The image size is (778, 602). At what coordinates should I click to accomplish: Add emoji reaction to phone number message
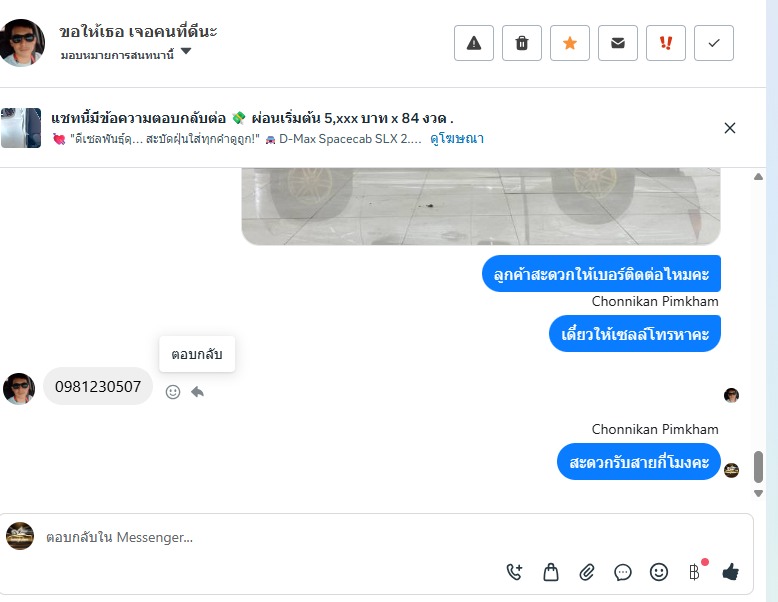click(x=173, y=392)
